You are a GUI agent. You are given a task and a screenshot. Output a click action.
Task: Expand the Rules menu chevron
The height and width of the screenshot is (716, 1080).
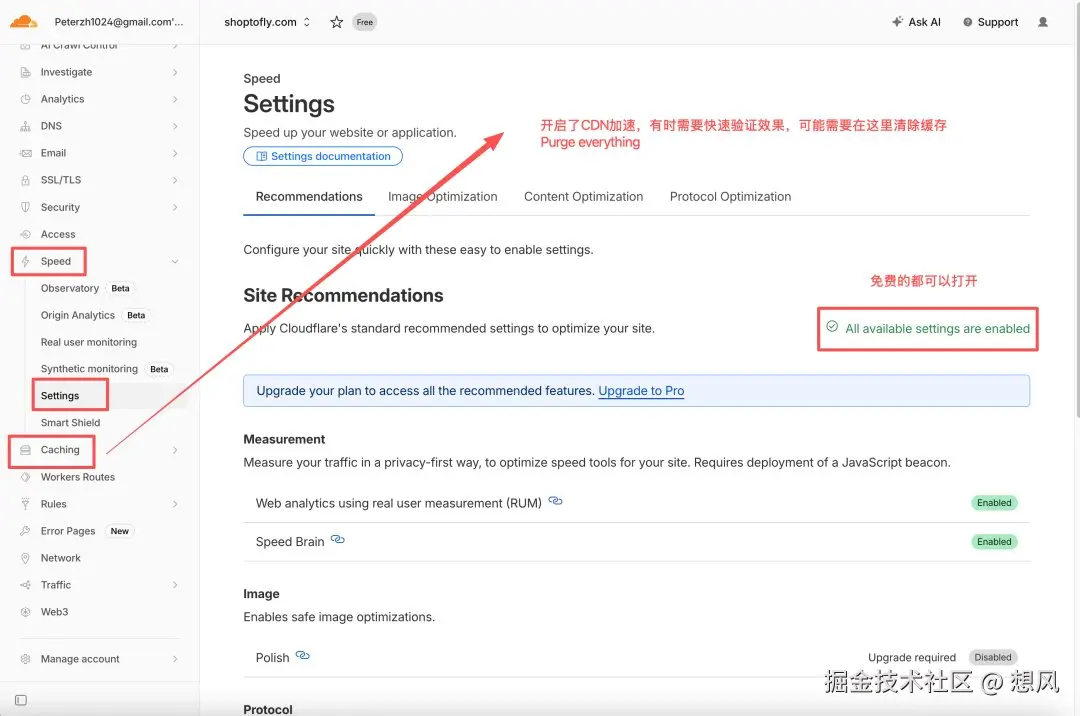175,504
